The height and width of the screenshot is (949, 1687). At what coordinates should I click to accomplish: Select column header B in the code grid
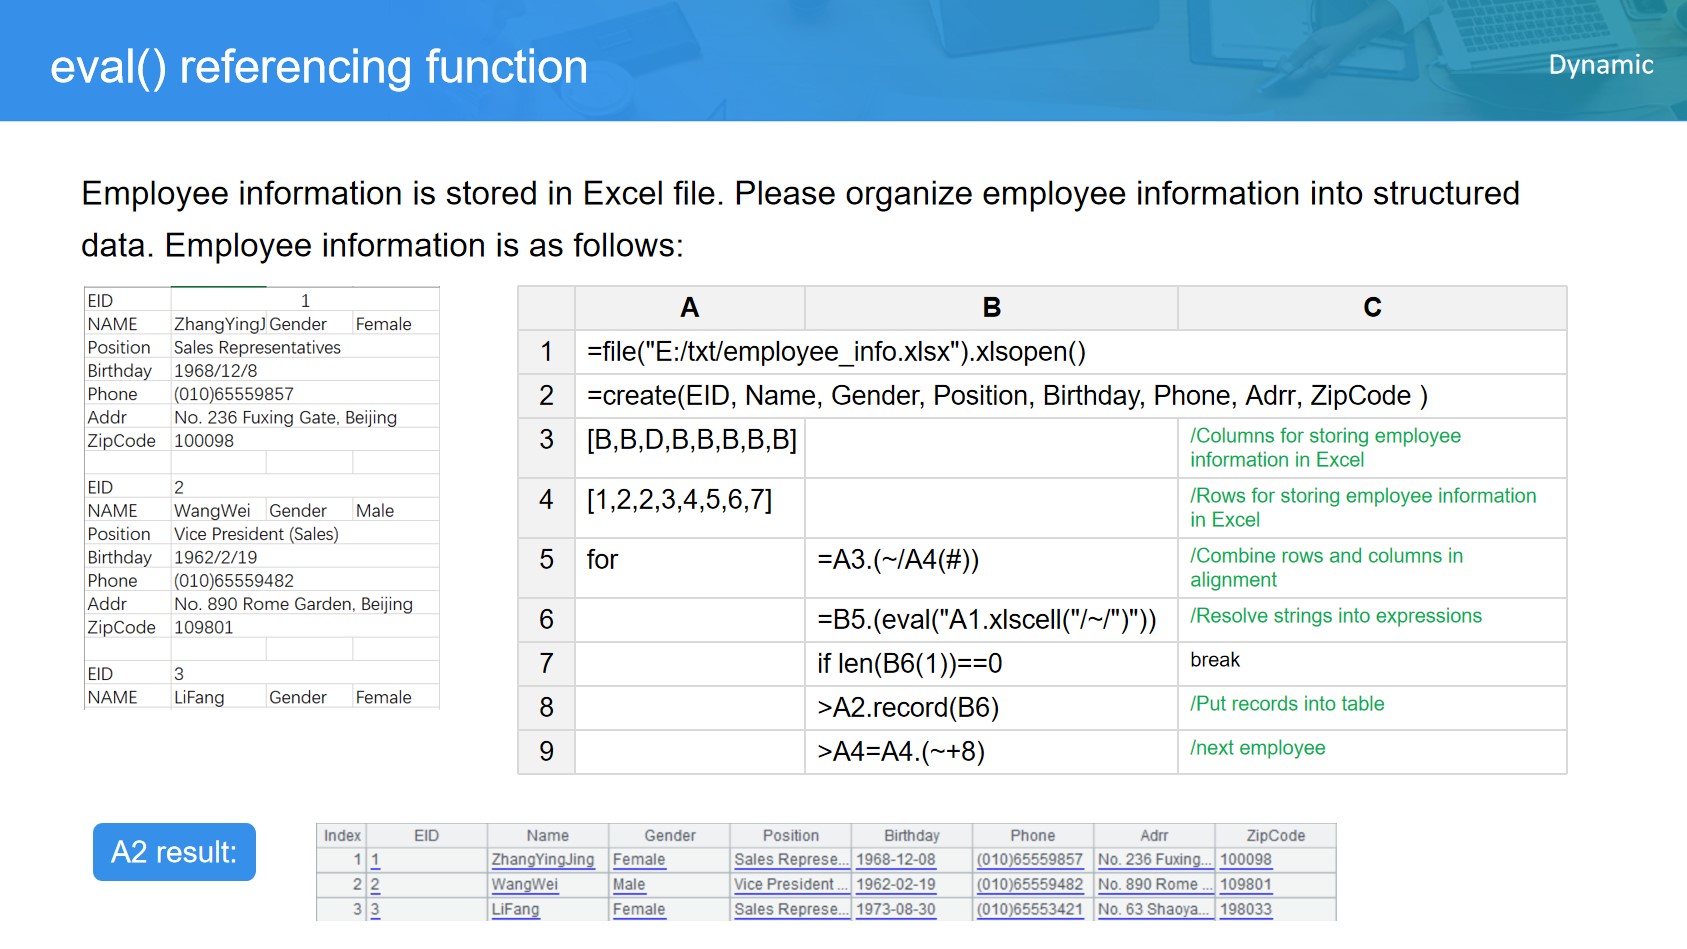(x=991, y=308)
